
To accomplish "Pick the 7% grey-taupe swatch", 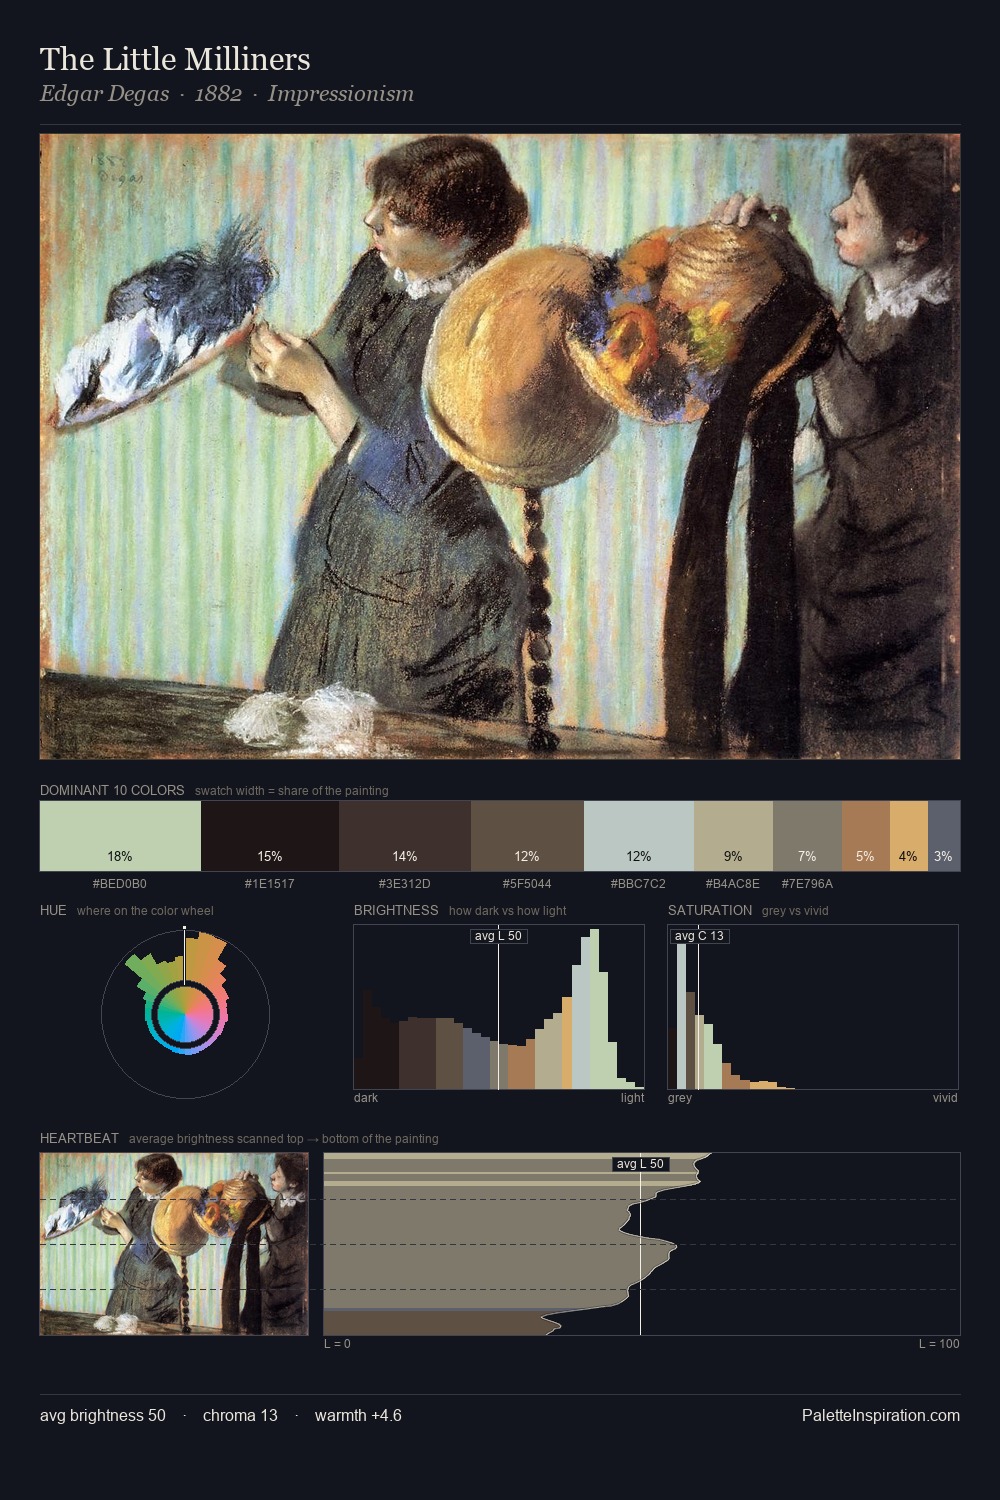I will point(807,836).
